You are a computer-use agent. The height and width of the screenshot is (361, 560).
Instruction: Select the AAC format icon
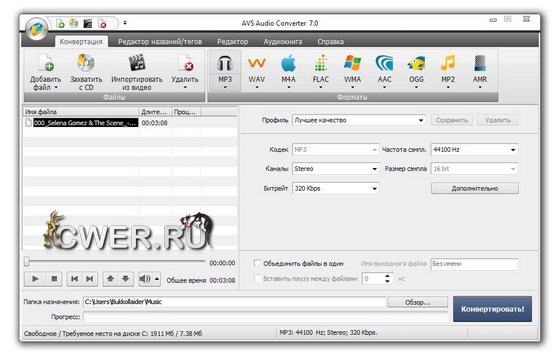384,64
